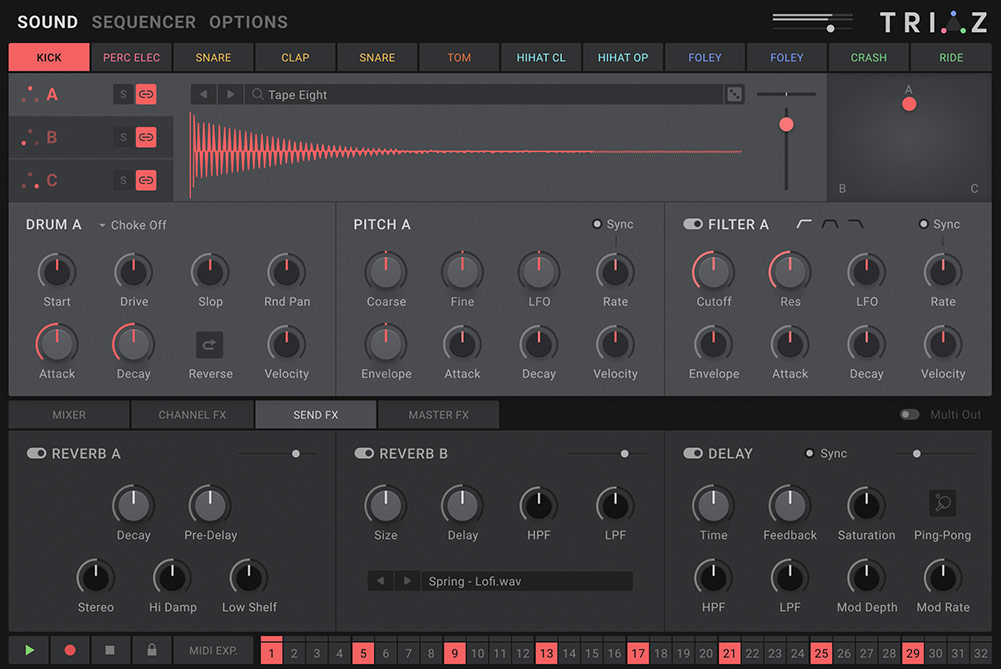The height and width of the screenshot is (669, 1001).
Task: Click the lock icon in bottom bar
Action: pos(151,650)
